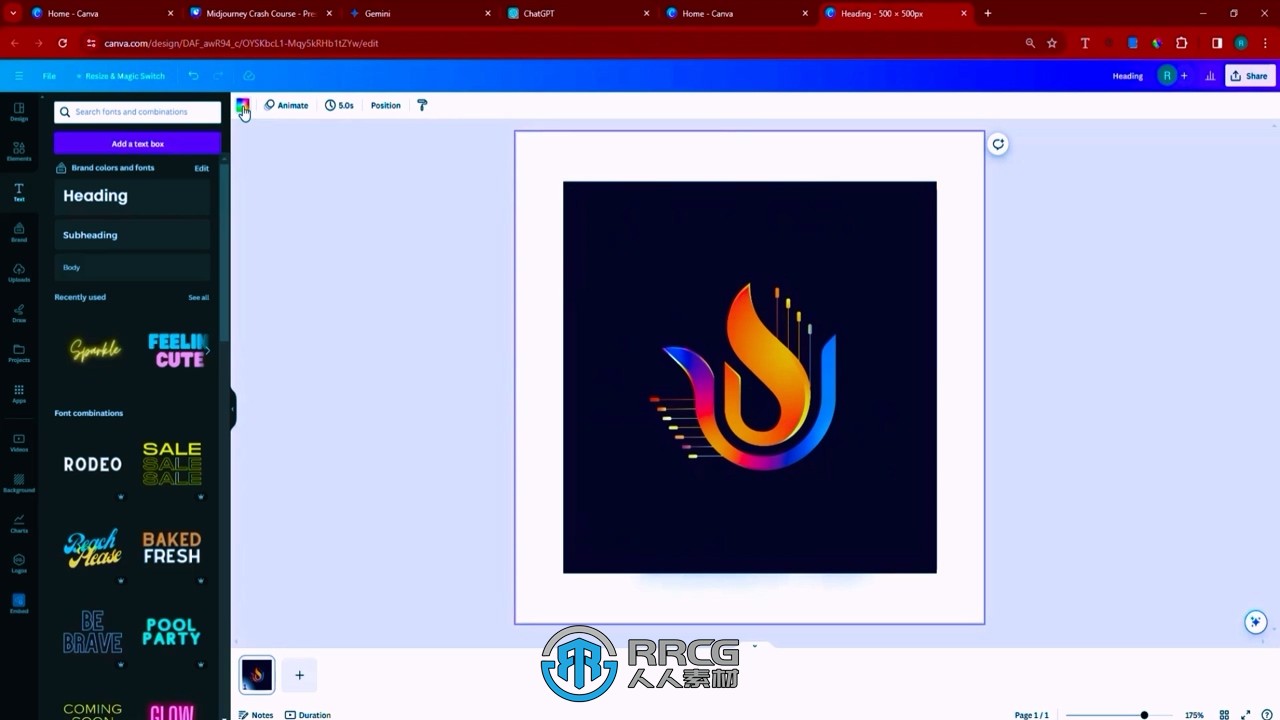Collapse the side panel with the arrow handle

pos(232,409)
